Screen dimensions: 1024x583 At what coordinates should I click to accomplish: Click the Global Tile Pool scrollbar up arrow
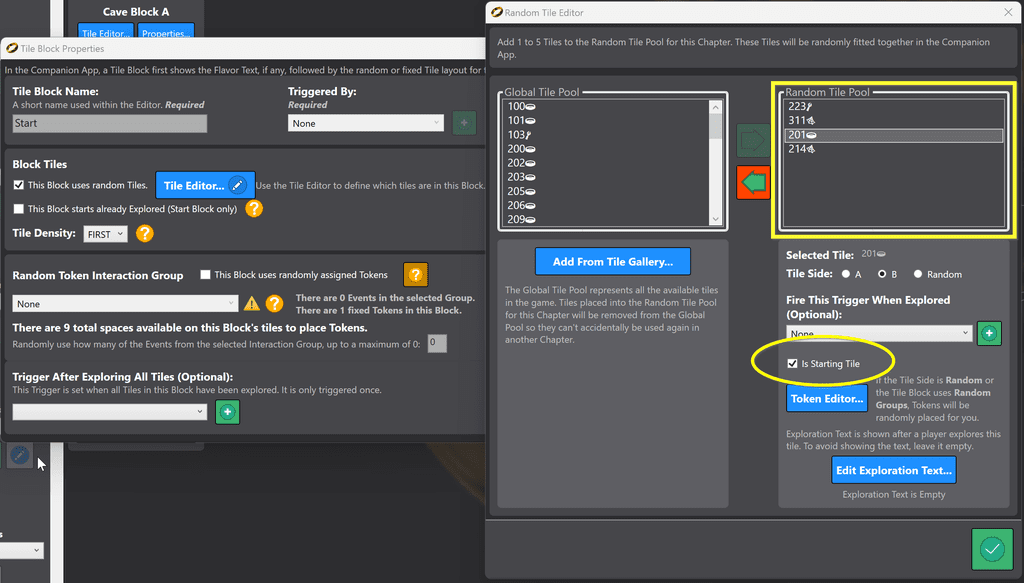pos(716,107)
